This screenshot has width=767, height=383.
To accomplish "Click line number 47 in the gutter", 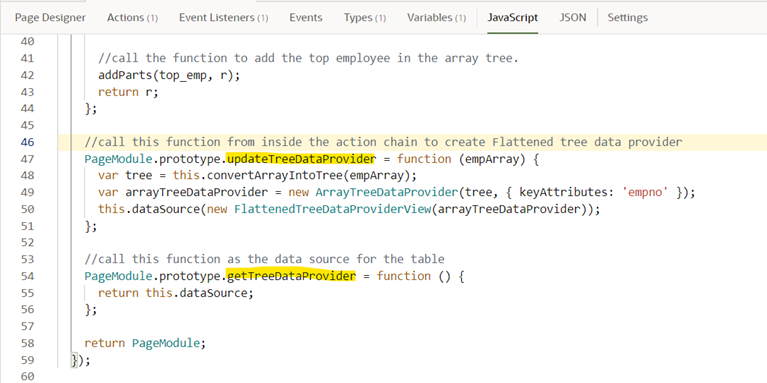I will [27, 159].
